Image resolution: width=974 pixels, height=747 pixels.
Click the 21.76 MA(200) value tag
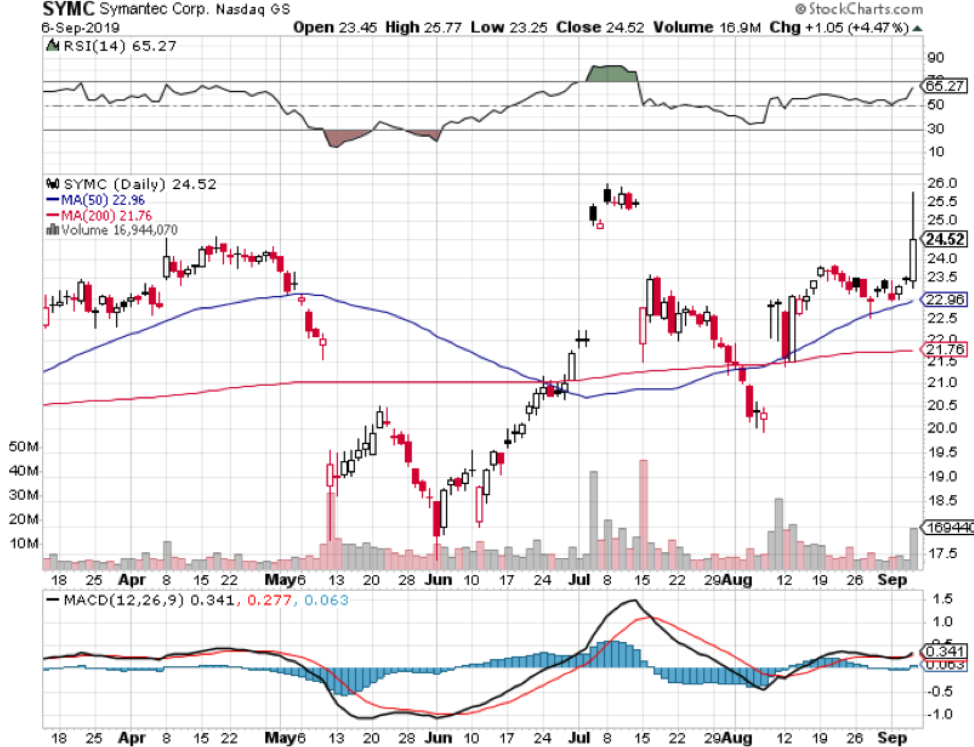point(944,349)
